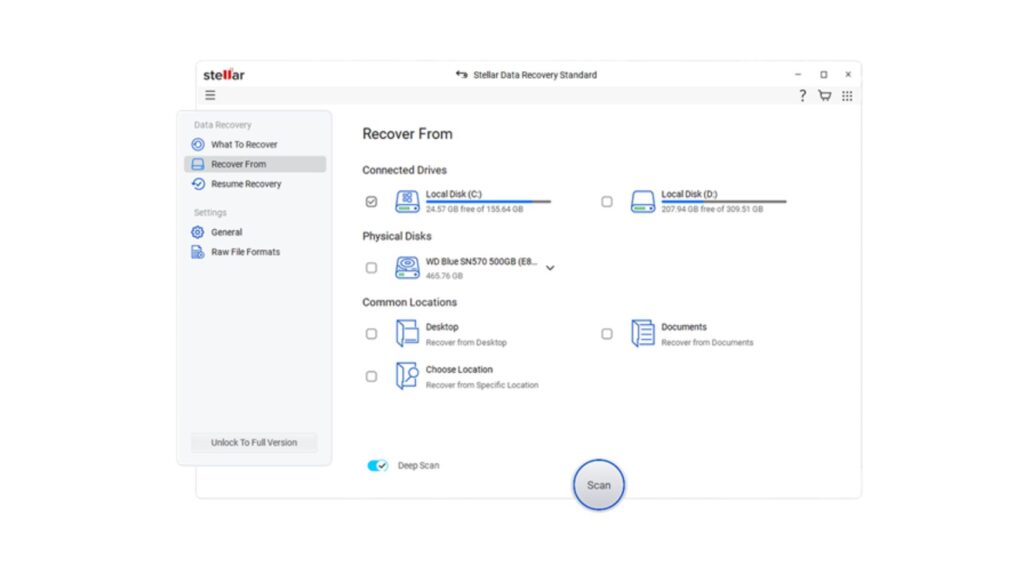
Task: Click the Documents location icon
Action: pos(643,333)
